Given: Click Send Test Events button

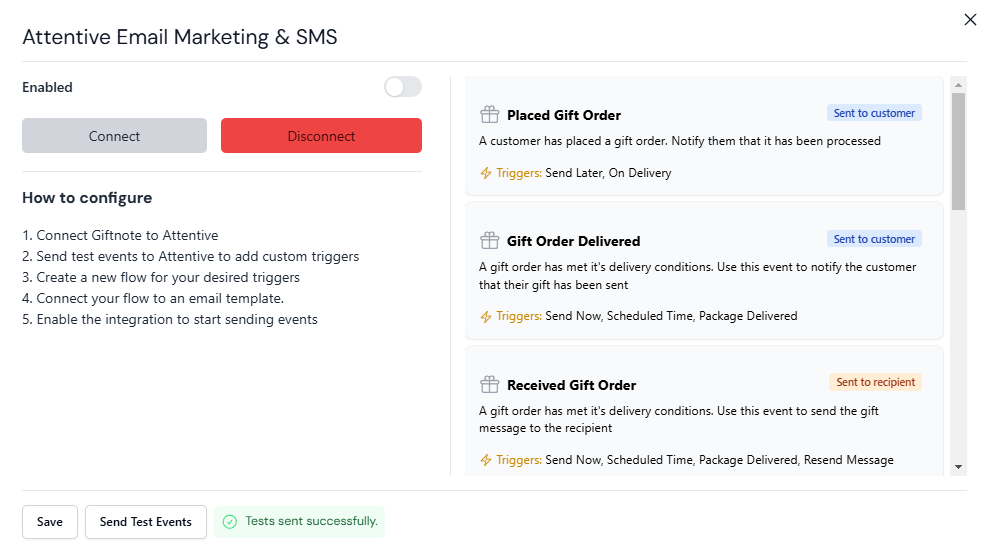Looking at the screenshot, I should coord(146,522).
